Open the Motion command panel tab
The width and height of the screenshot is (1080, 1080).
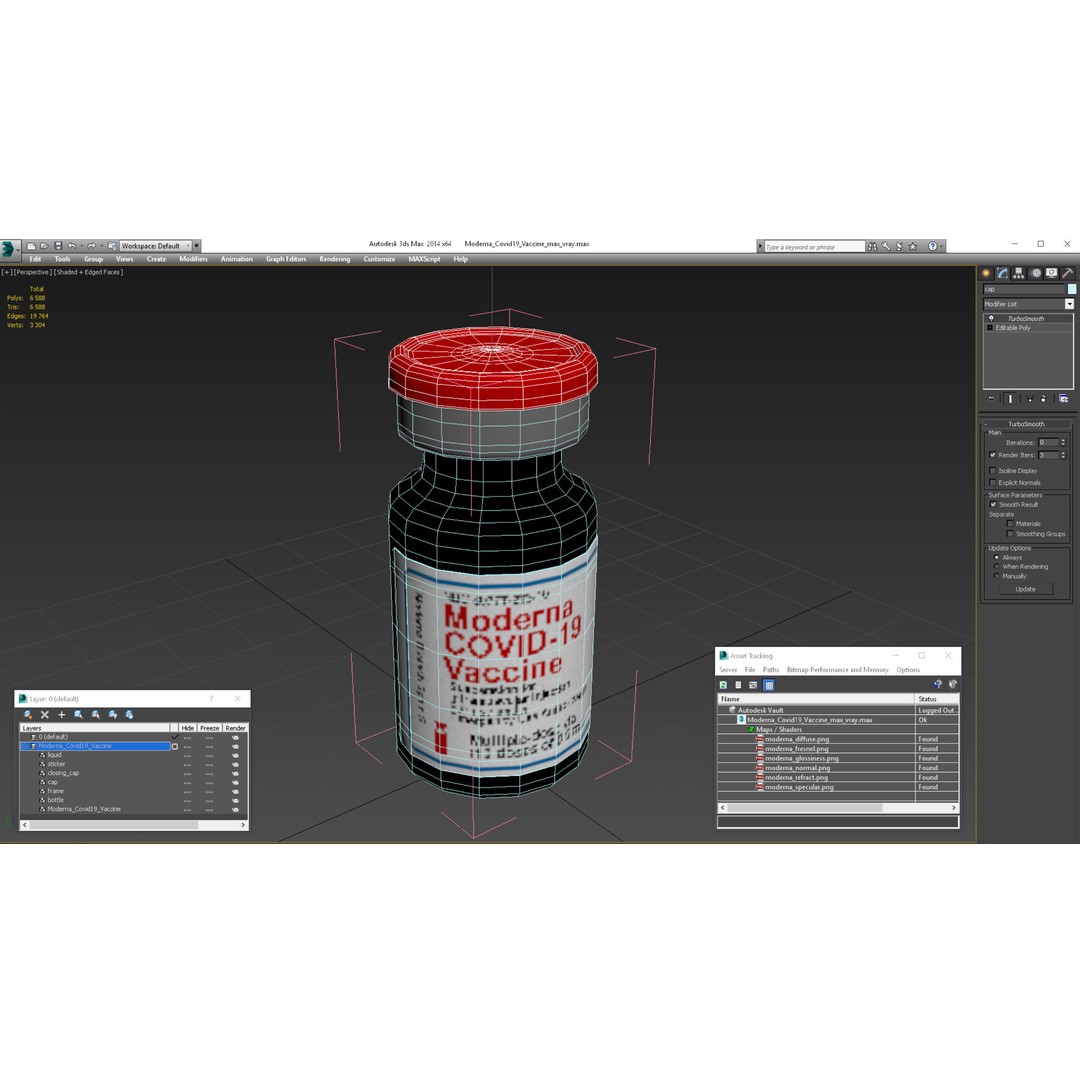1035,273
